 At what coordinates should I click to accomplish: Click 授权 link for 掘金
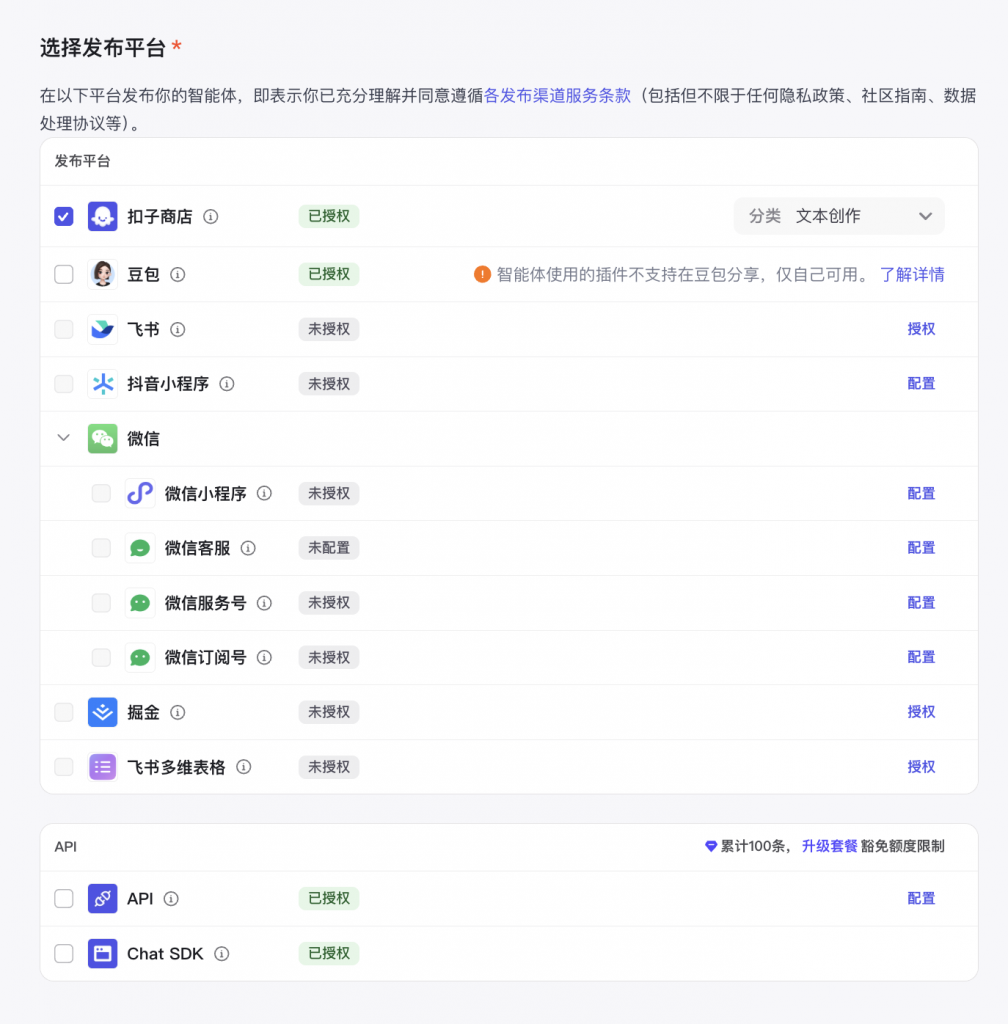coord(921,712)
